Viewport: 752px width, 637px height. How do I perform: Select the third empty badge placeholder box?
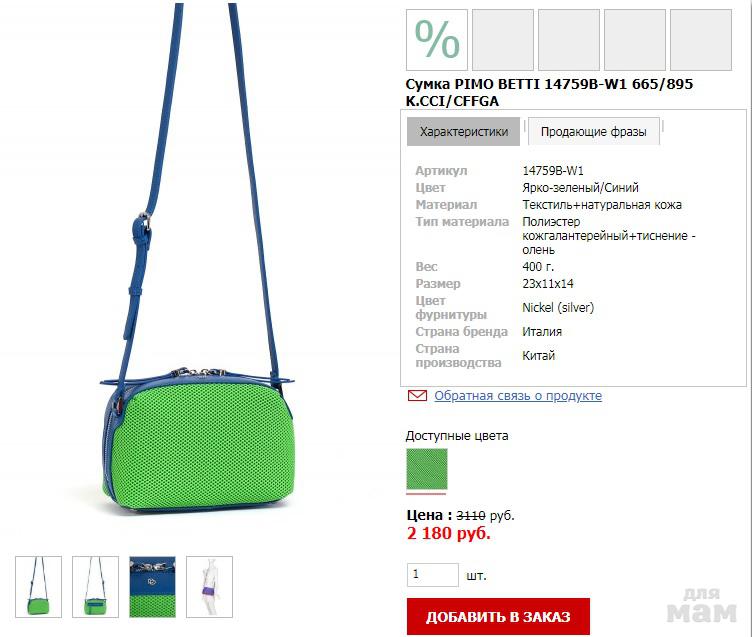pos(634,40)
